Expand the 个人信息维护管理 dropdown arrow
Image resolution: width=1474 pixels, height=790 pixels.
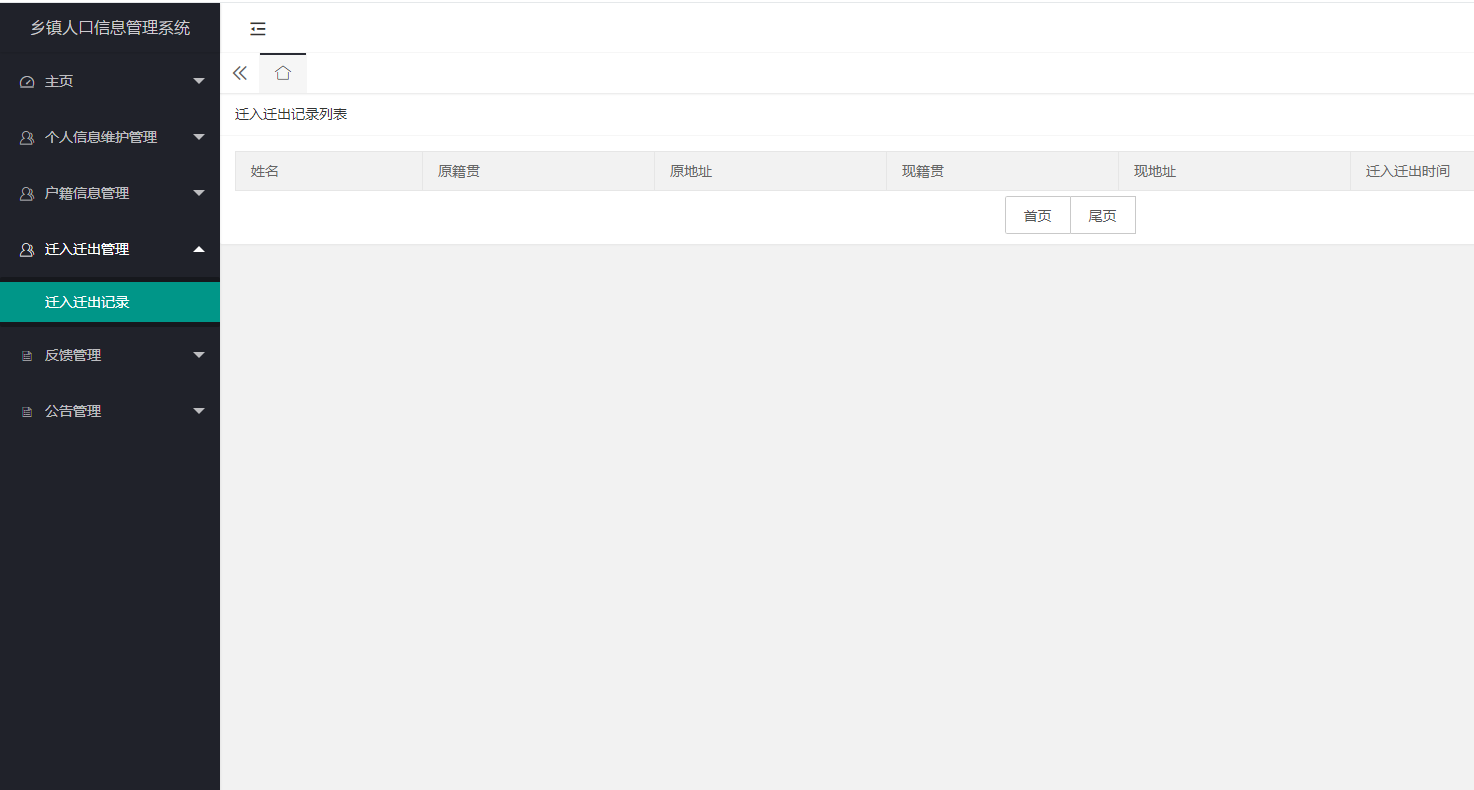tap(199, 137)
